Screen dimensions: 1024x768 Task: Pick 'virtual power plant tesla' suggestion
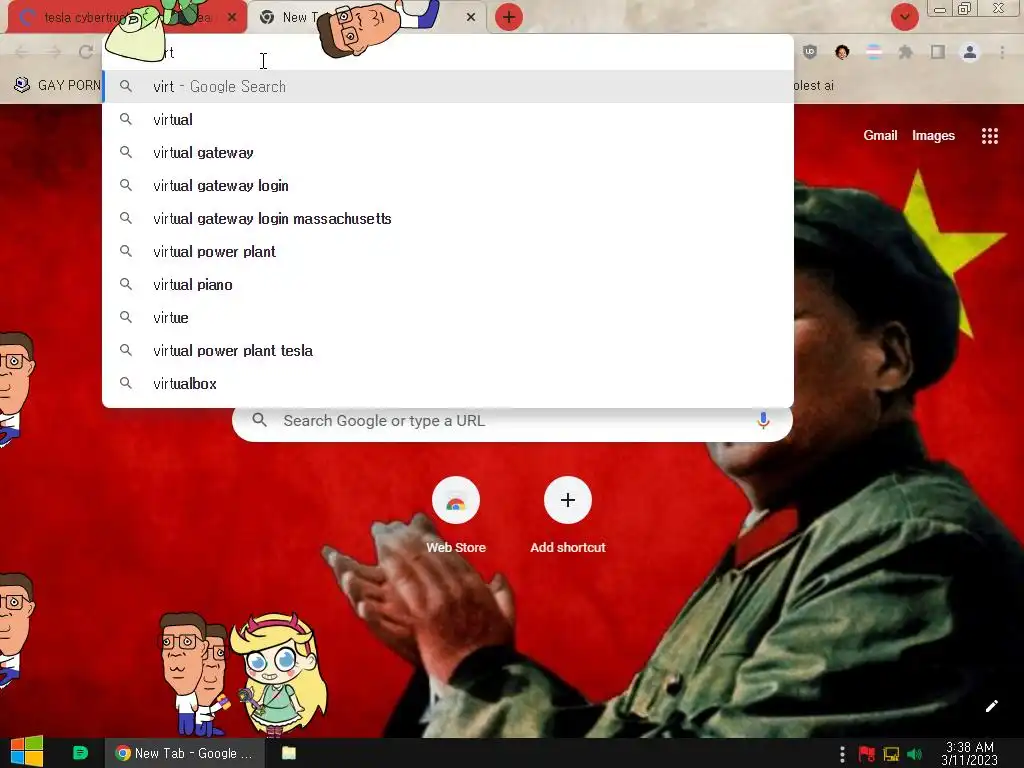pos(448,351)
